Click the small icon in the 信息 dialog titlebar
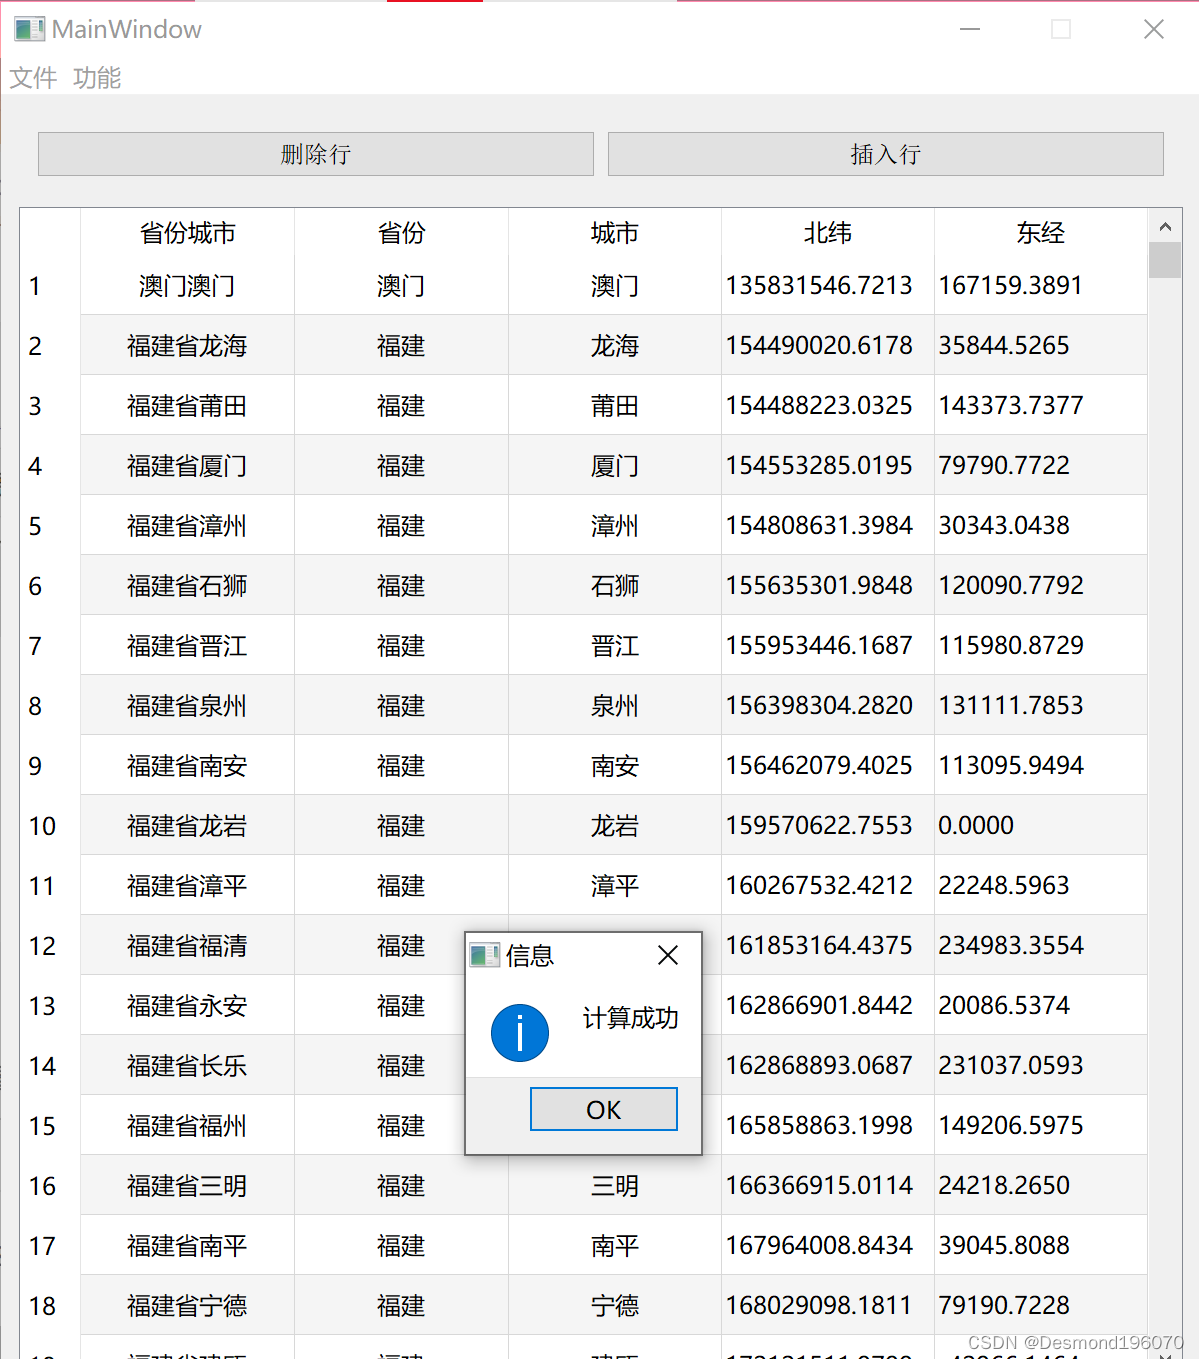This screenshot has width=1199, height=1359. (x=485, y=955)
